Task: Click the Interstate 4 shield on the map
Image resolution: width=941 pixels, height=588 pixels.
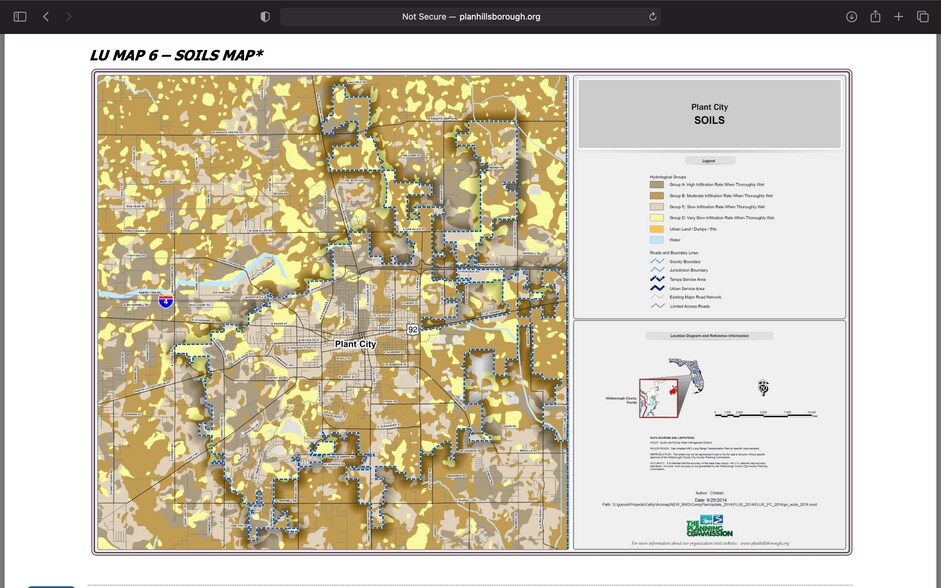Action: pos(166,300)
